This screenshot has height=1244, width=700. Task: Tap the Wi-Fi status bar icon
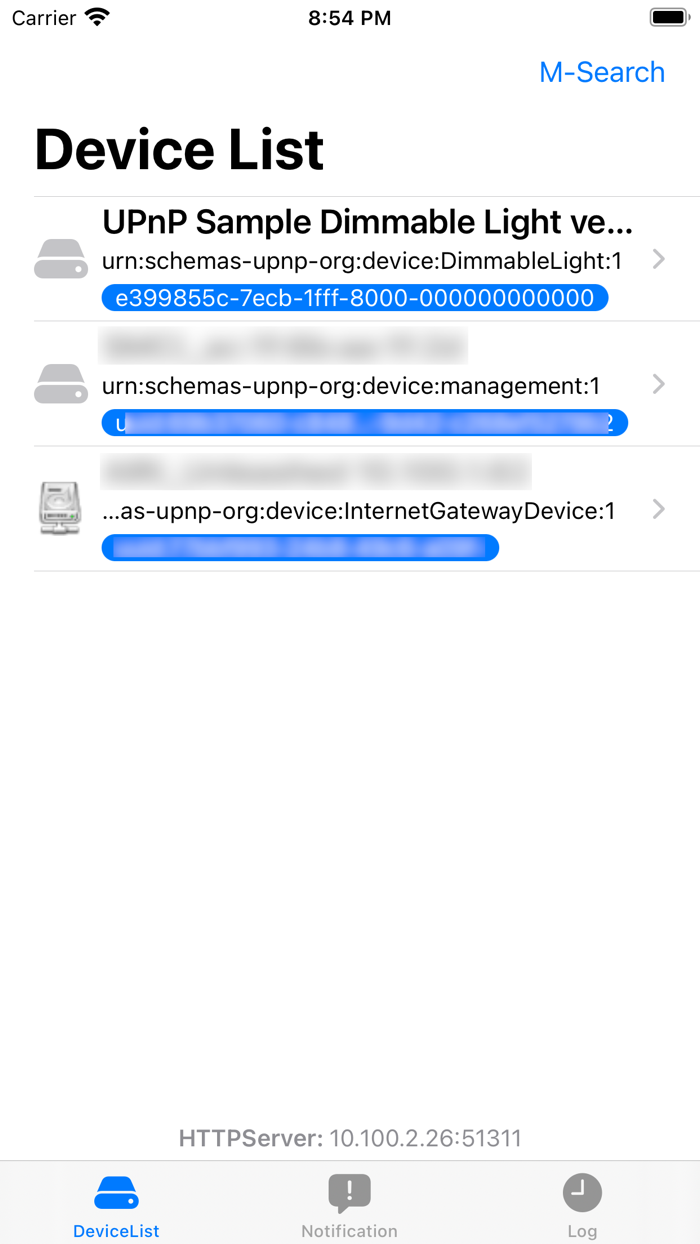pos(93,16)
